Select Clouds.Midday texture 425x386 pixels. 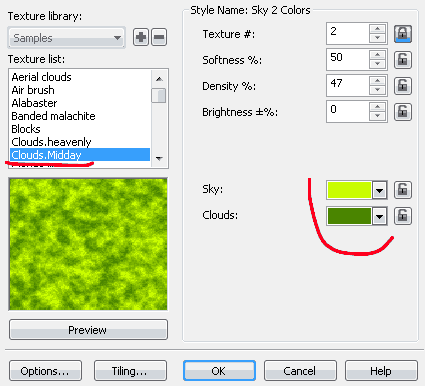80,155
